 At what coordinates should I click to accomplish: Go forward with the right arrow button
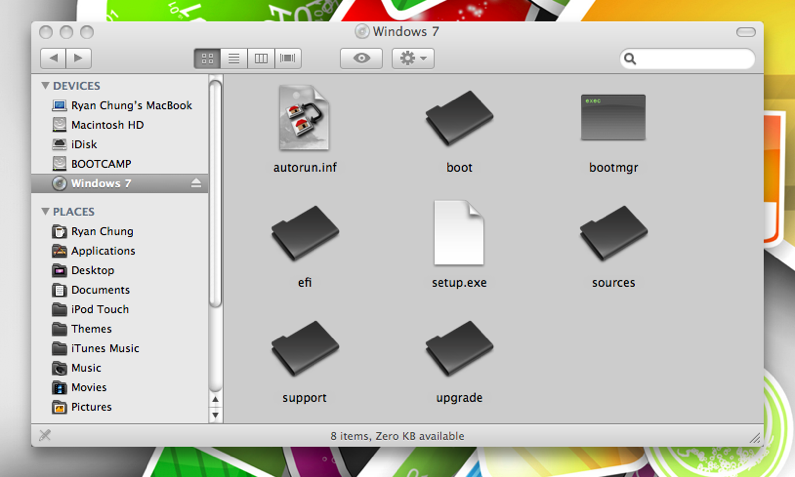pyautogui.click(x=79, y=58)
